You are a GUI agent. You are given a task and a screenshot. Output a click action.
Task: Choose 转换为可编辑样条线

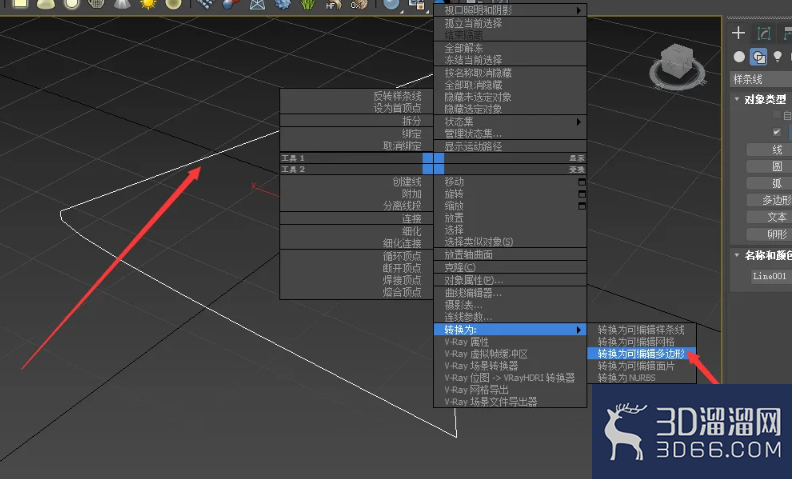click(641, 329)
